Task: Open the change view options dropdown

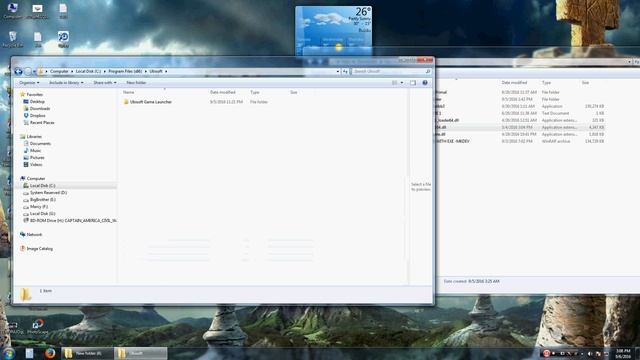Action: pyautogui.click(x=402, y=83)
